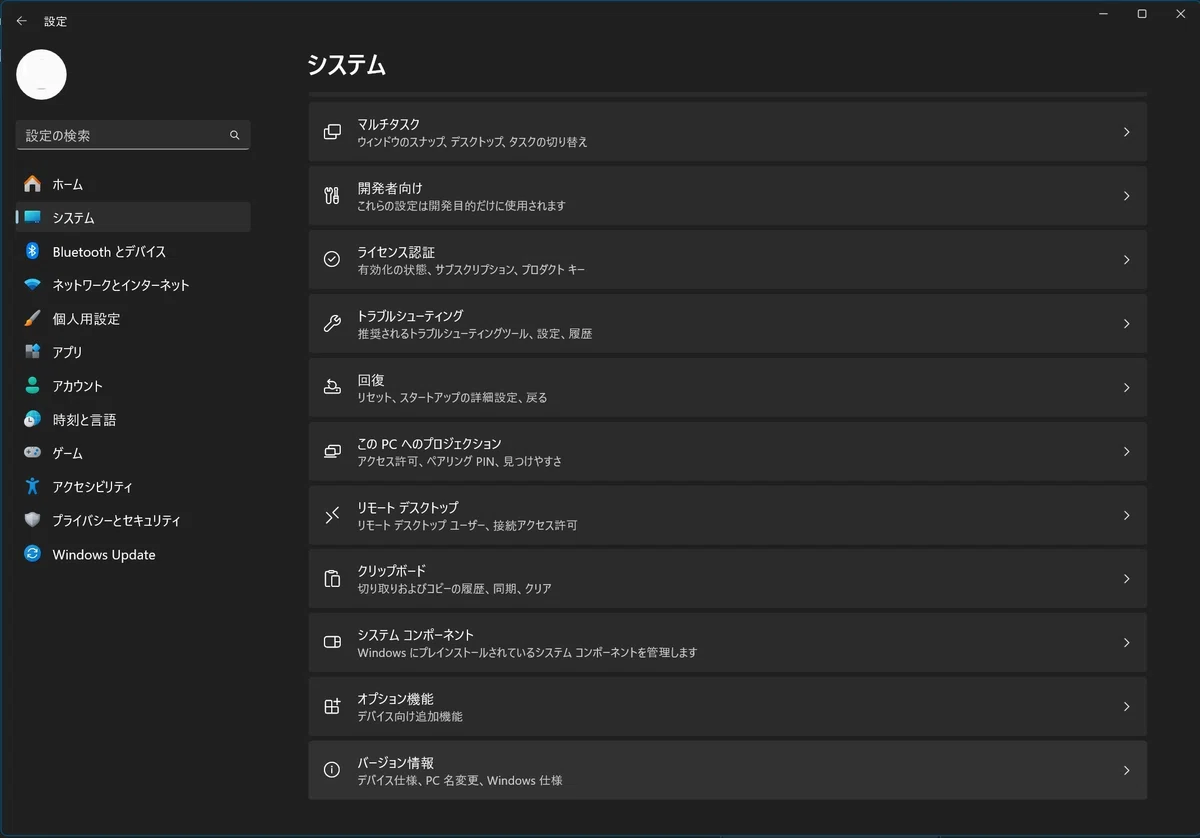Click text リセット、スタートアップの詳細設定、戻る
This screenshot has height=838, width=1200.
pos(453,397)
